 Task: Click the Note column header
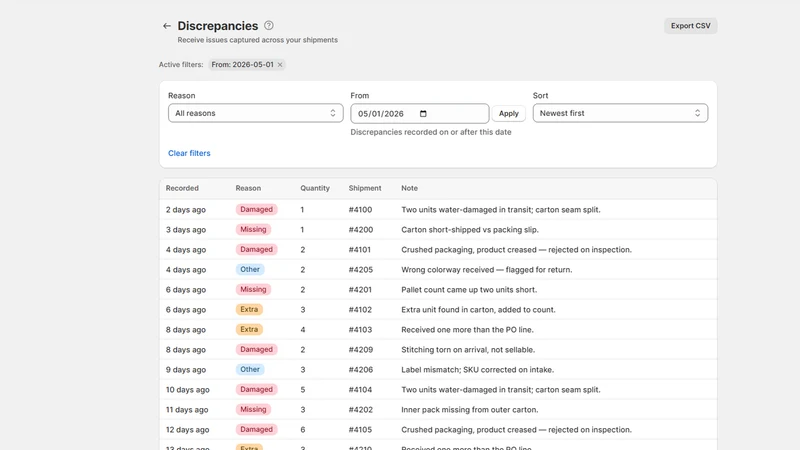tap(409, 188)
